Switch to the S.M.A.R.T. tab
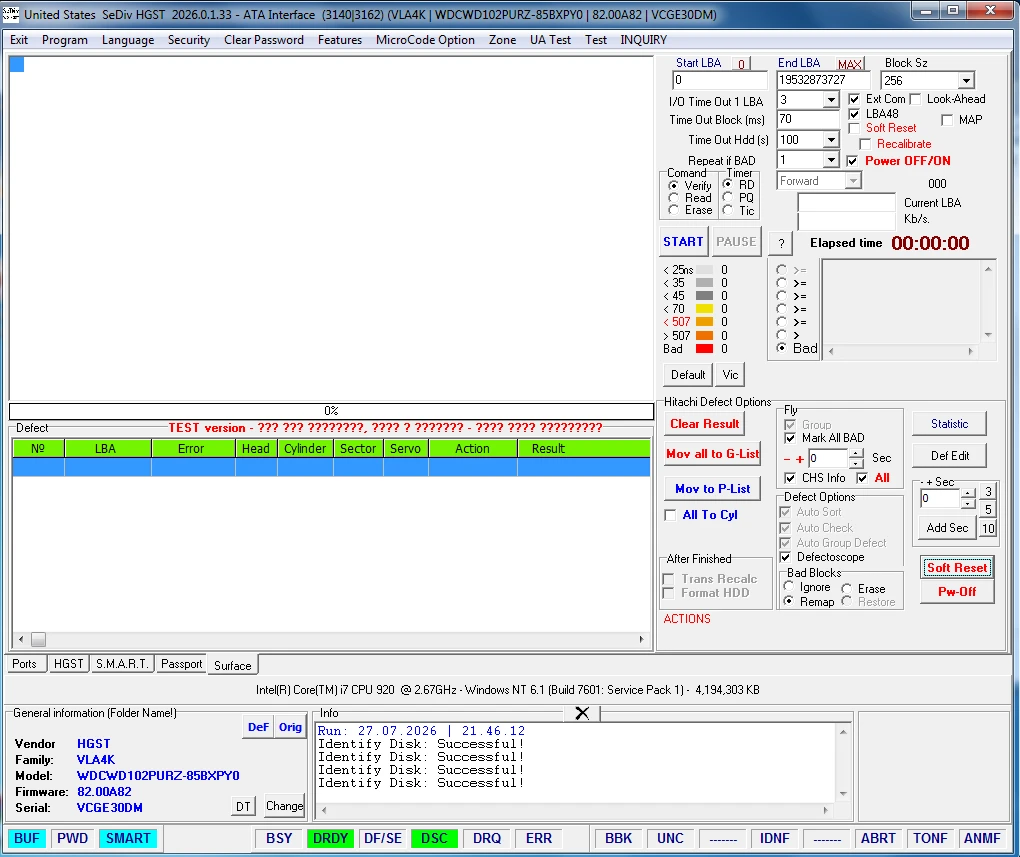 122,664
